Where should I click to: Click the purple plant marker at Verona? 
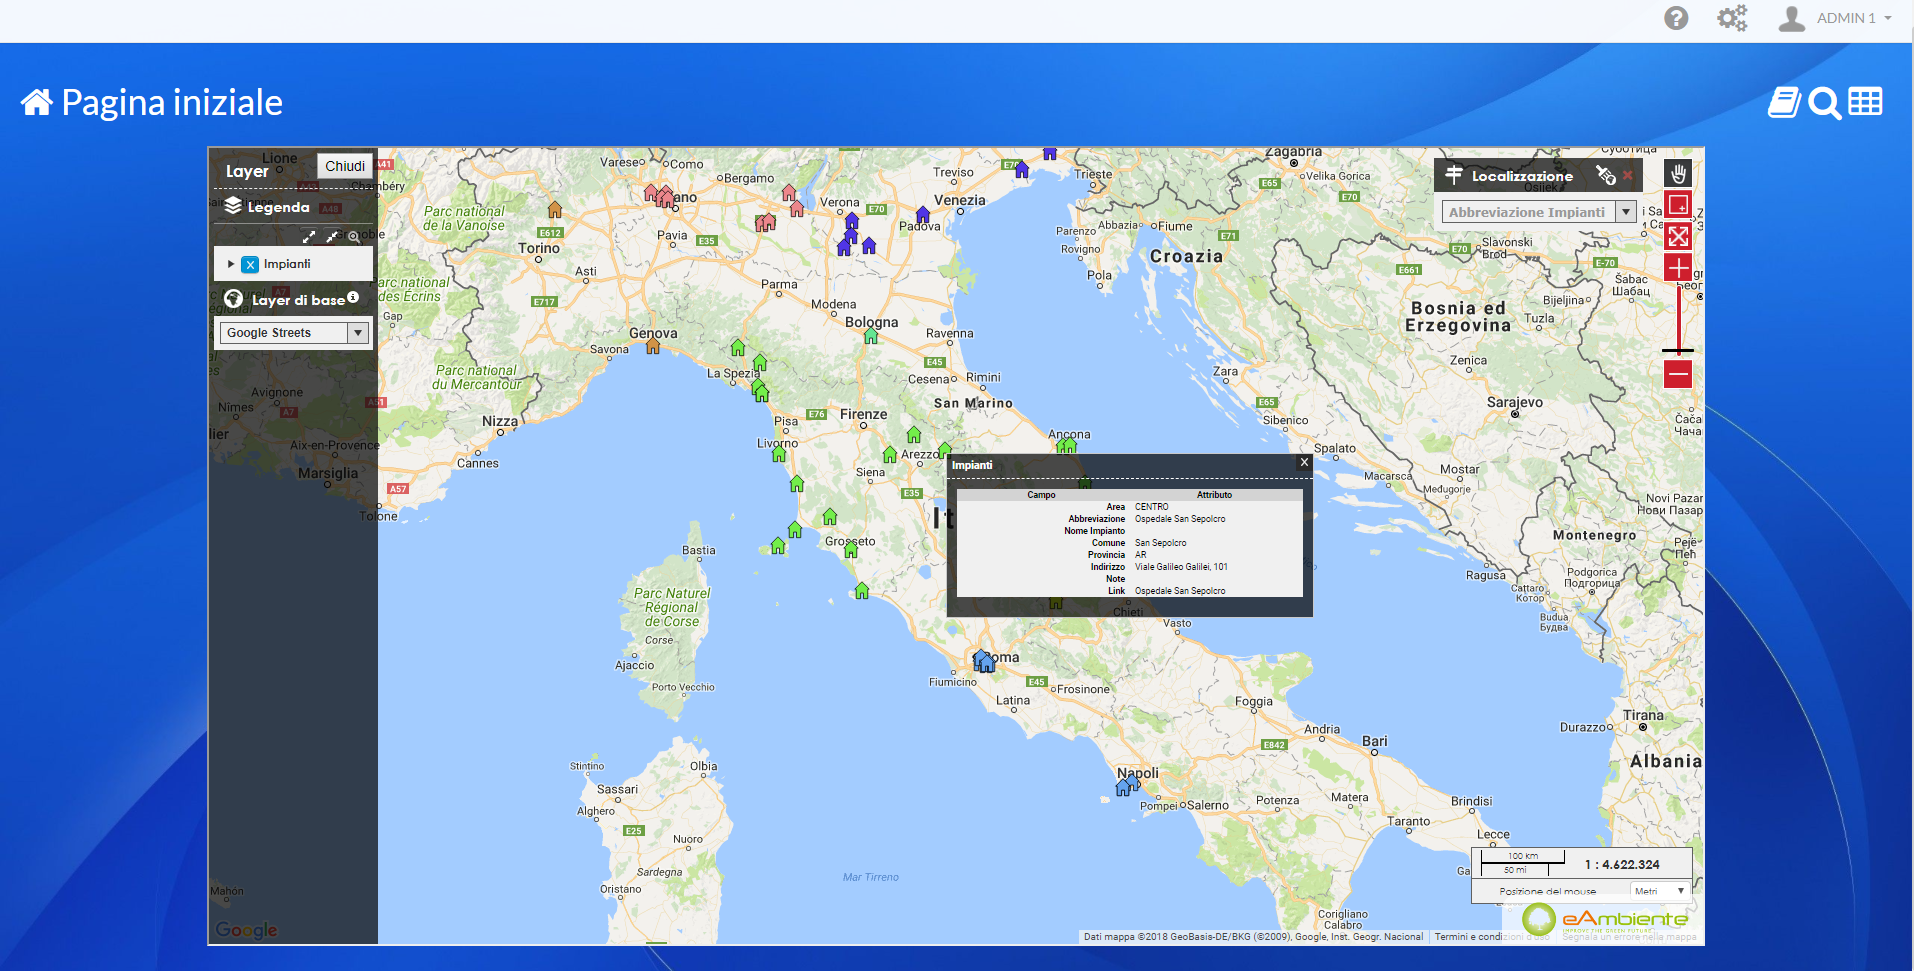click(852, 220)
